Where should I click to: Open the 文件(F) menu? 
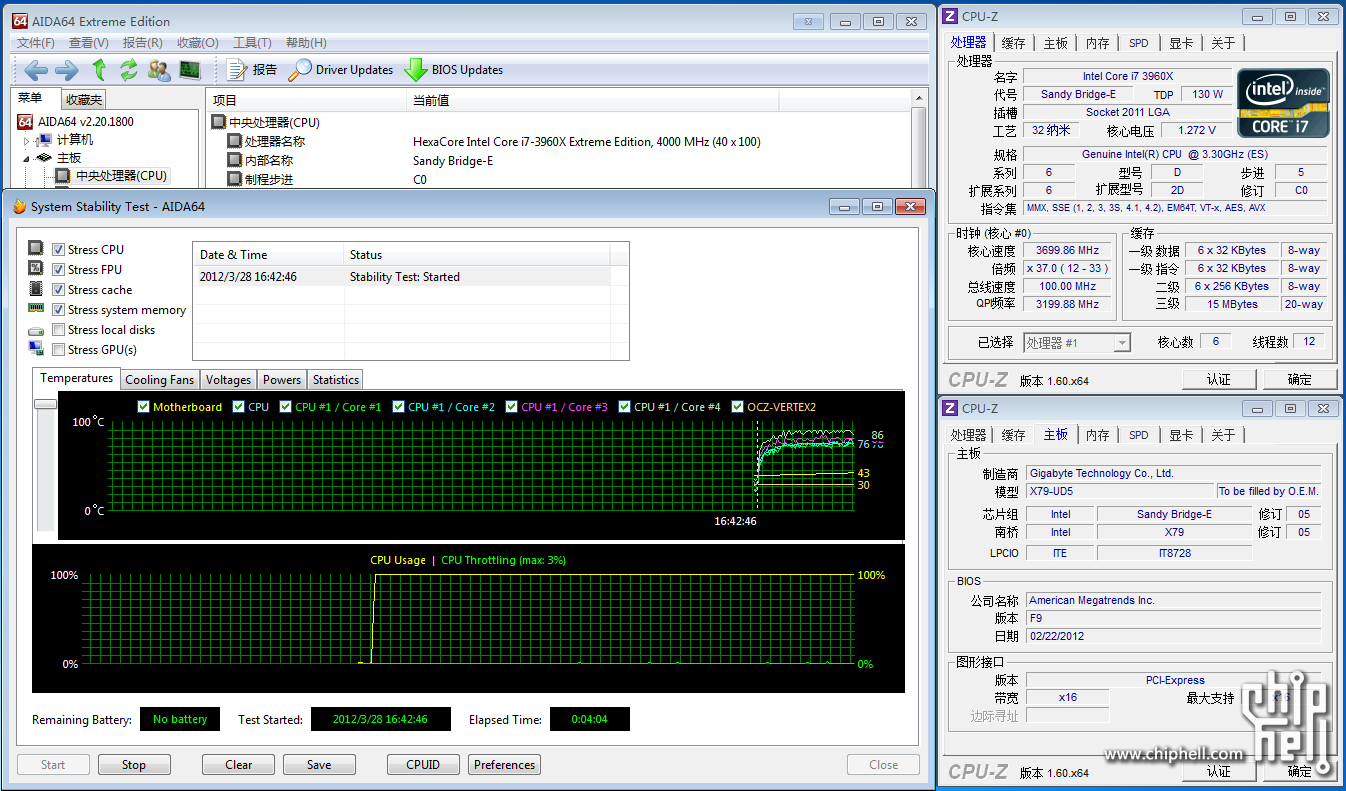(36, 42)
